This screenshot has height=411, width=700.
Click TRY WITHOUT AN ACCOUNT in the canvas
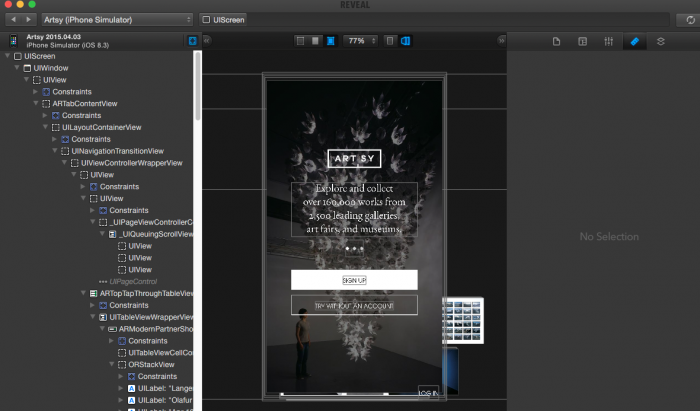354,305
